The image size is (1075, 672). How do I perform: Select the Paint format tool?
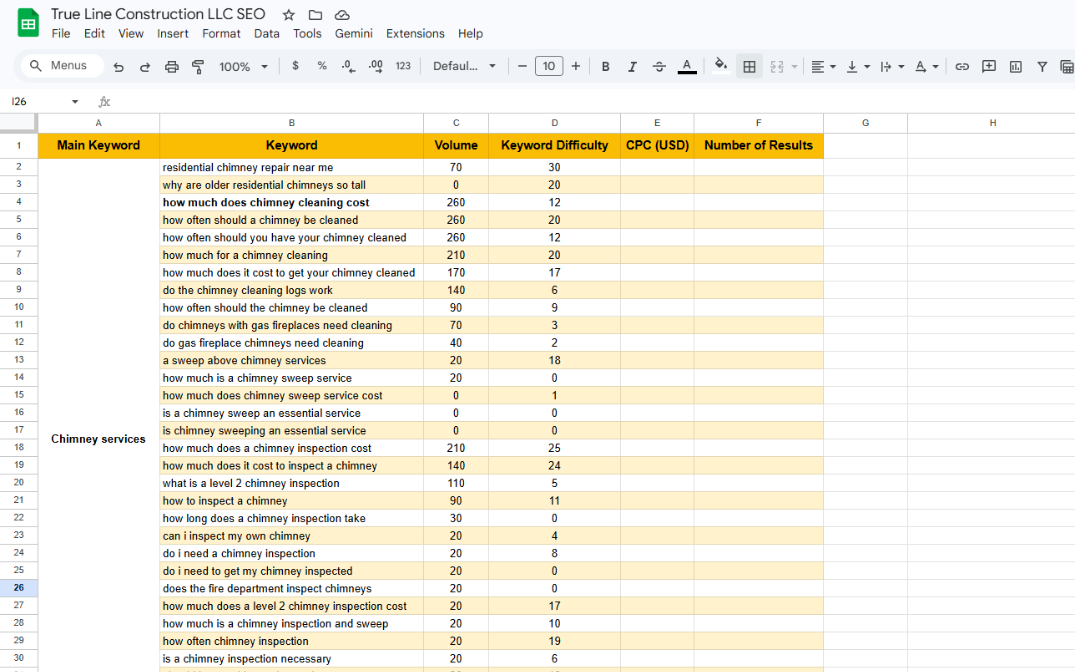197,67
